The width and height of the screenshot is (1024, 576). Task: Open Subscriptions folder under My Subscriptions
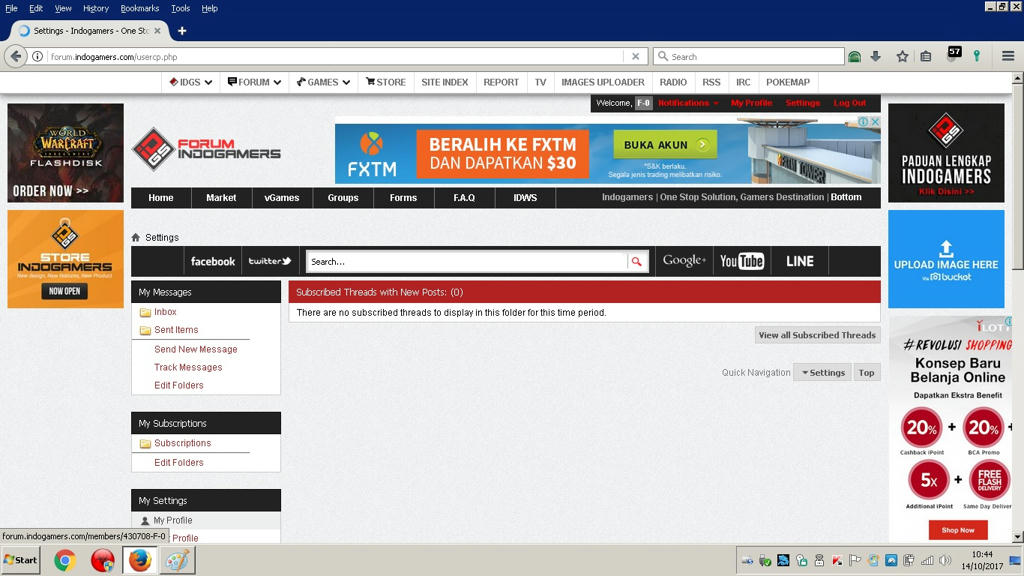pyautogui.click(x=183, y=443)
